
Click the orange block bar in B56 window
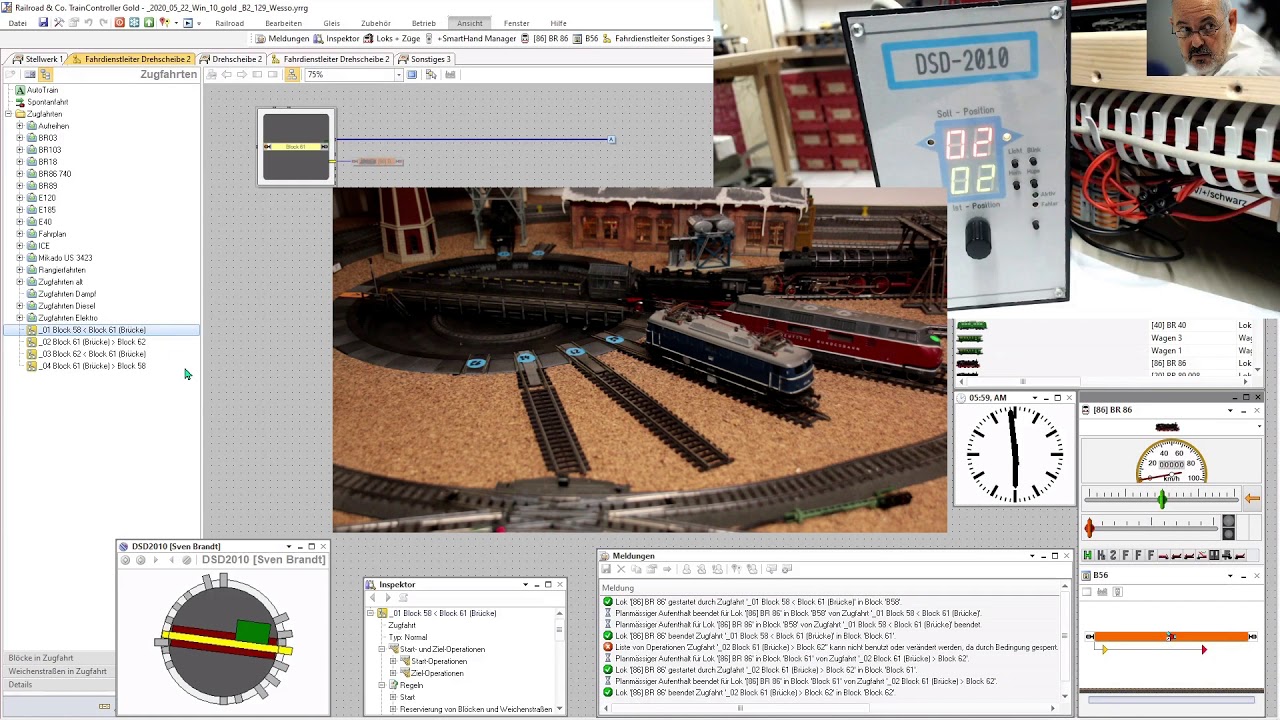pos(1171,636)
